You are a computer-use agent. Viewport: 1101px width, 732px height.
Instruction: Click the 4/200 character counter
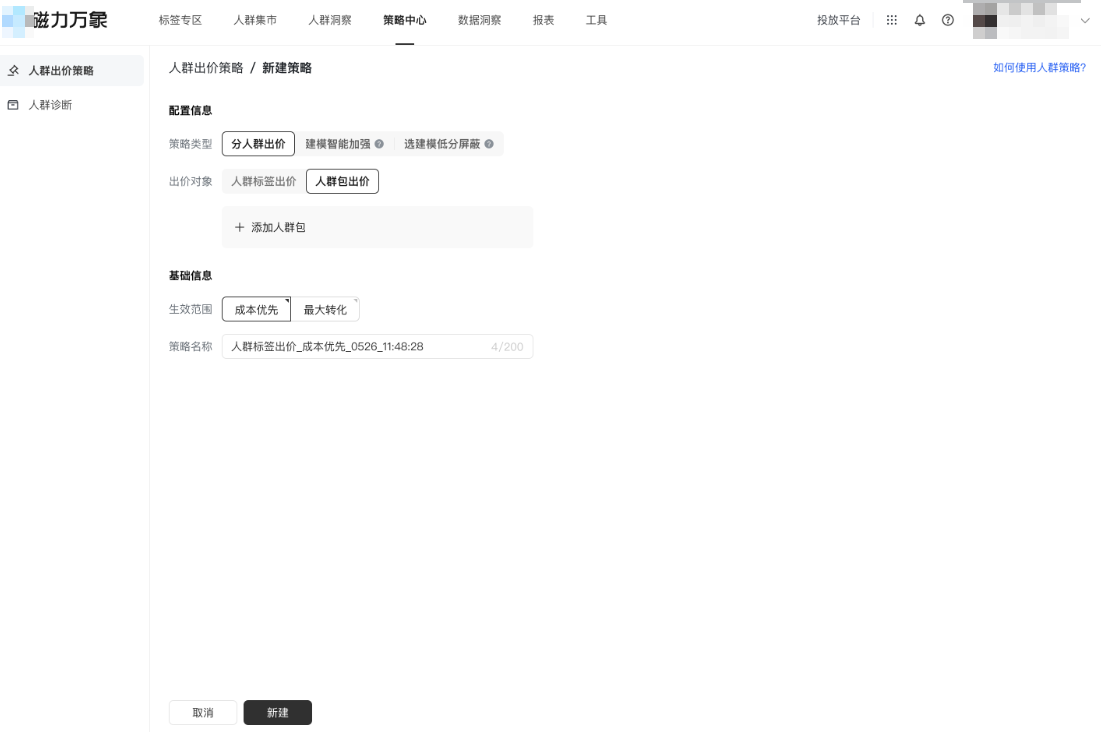(x=507, y=347)
